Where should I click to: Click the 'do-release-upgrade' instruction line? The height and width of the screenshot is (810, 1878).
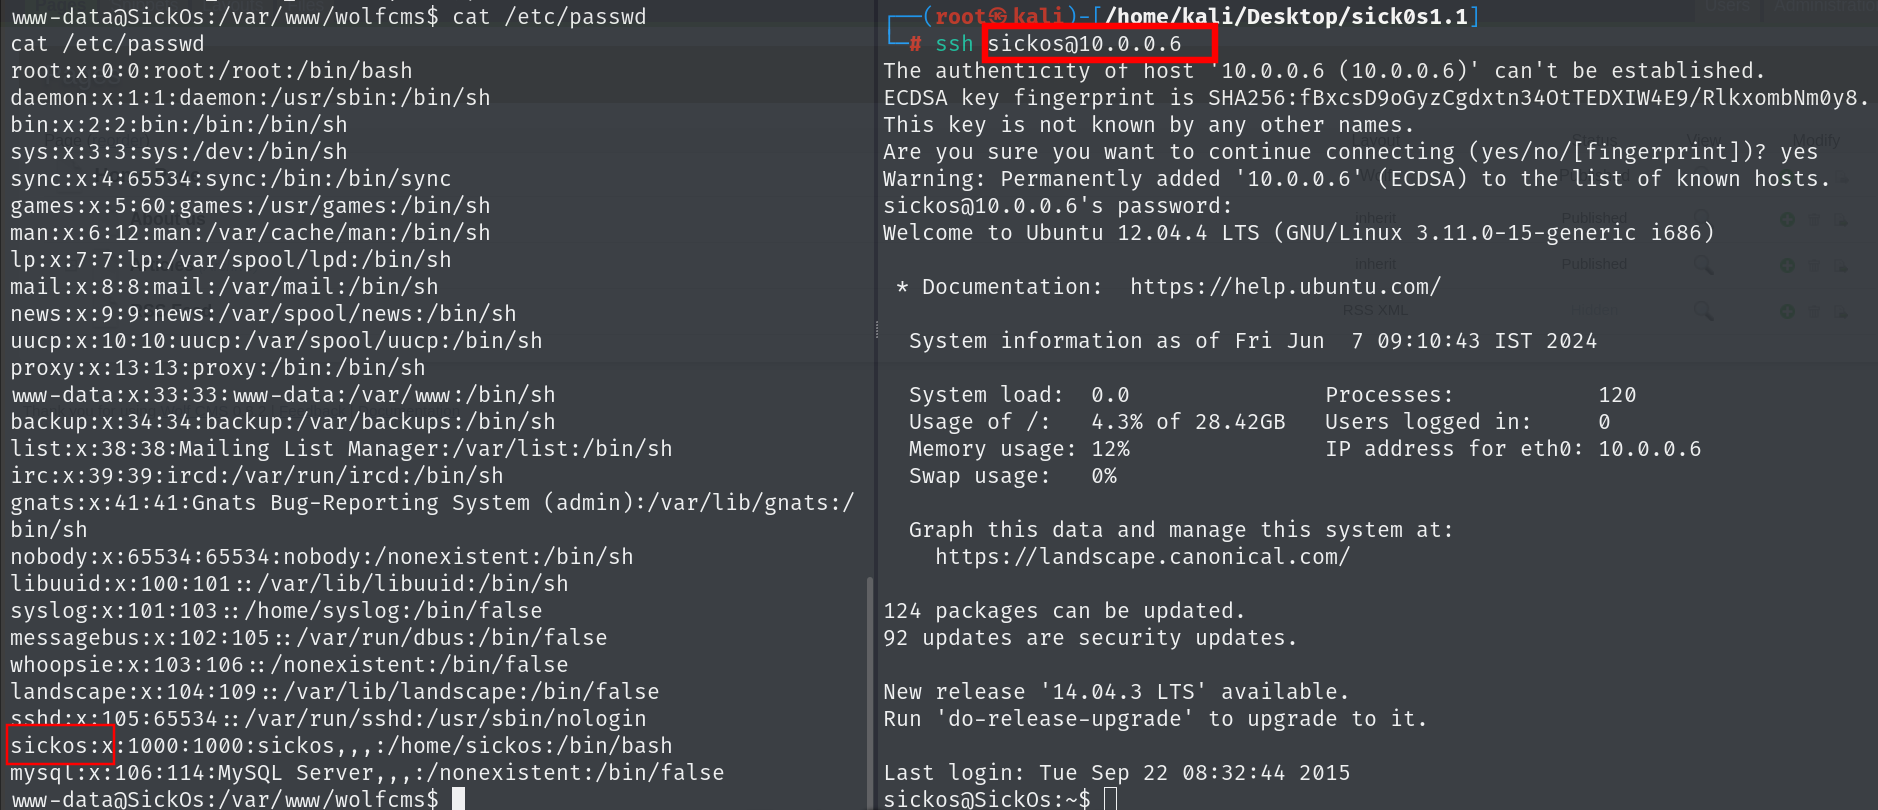(1155, 719)
